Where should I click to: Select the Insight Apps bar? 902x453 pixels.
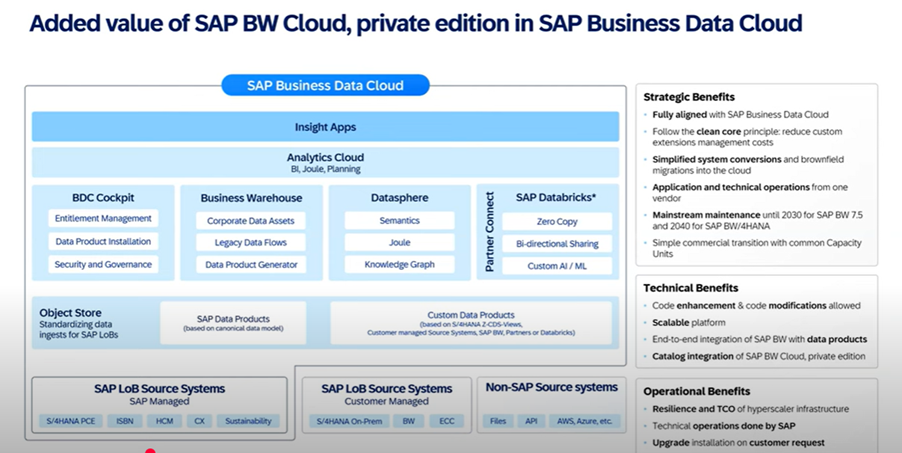point(325,127)
